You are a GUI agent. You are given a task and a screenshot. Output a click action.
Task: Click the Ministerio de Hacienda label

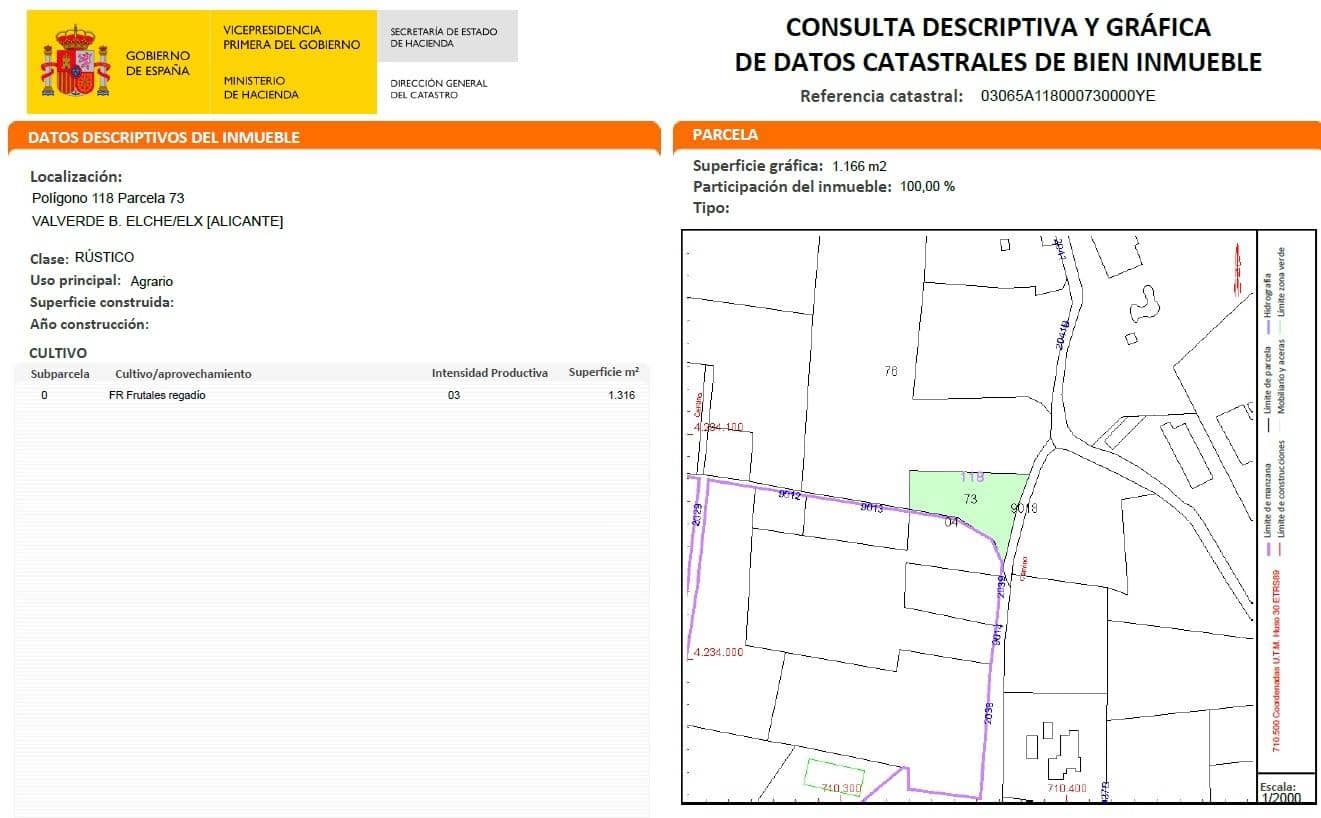[x=261, y=87]
